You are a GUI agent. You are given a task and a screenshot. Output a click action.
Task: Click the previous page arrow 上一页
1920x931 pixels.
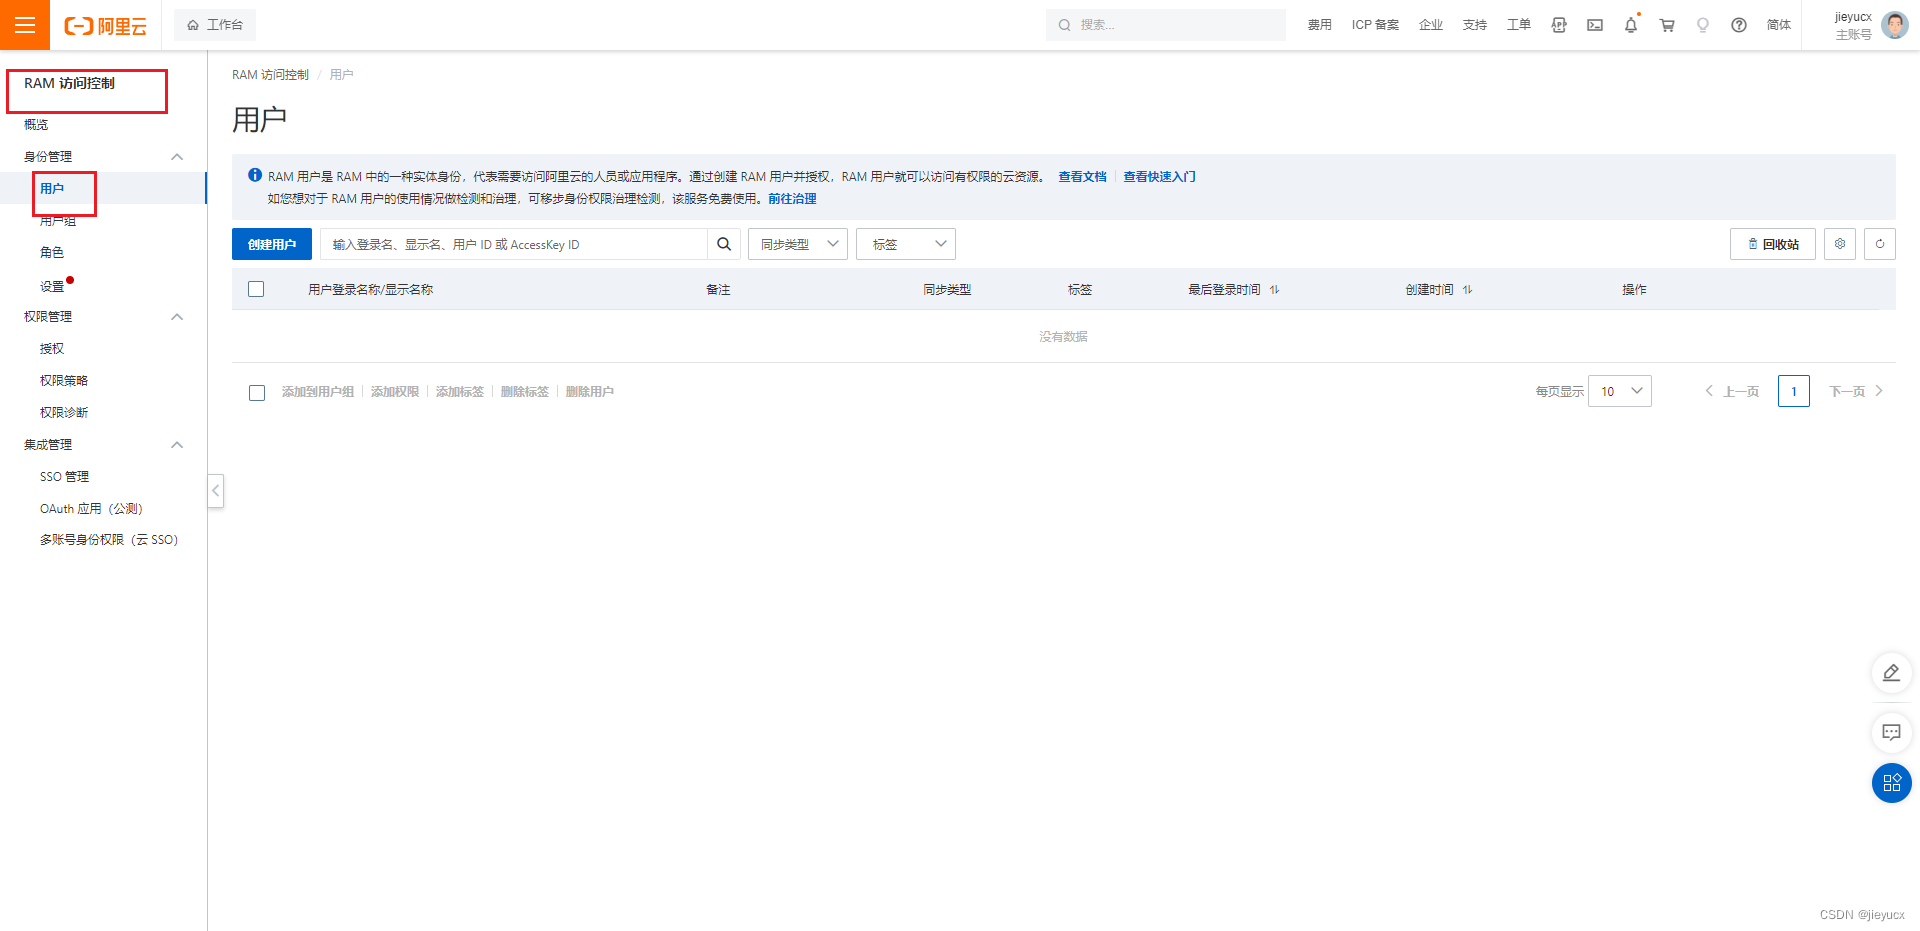1732,391
